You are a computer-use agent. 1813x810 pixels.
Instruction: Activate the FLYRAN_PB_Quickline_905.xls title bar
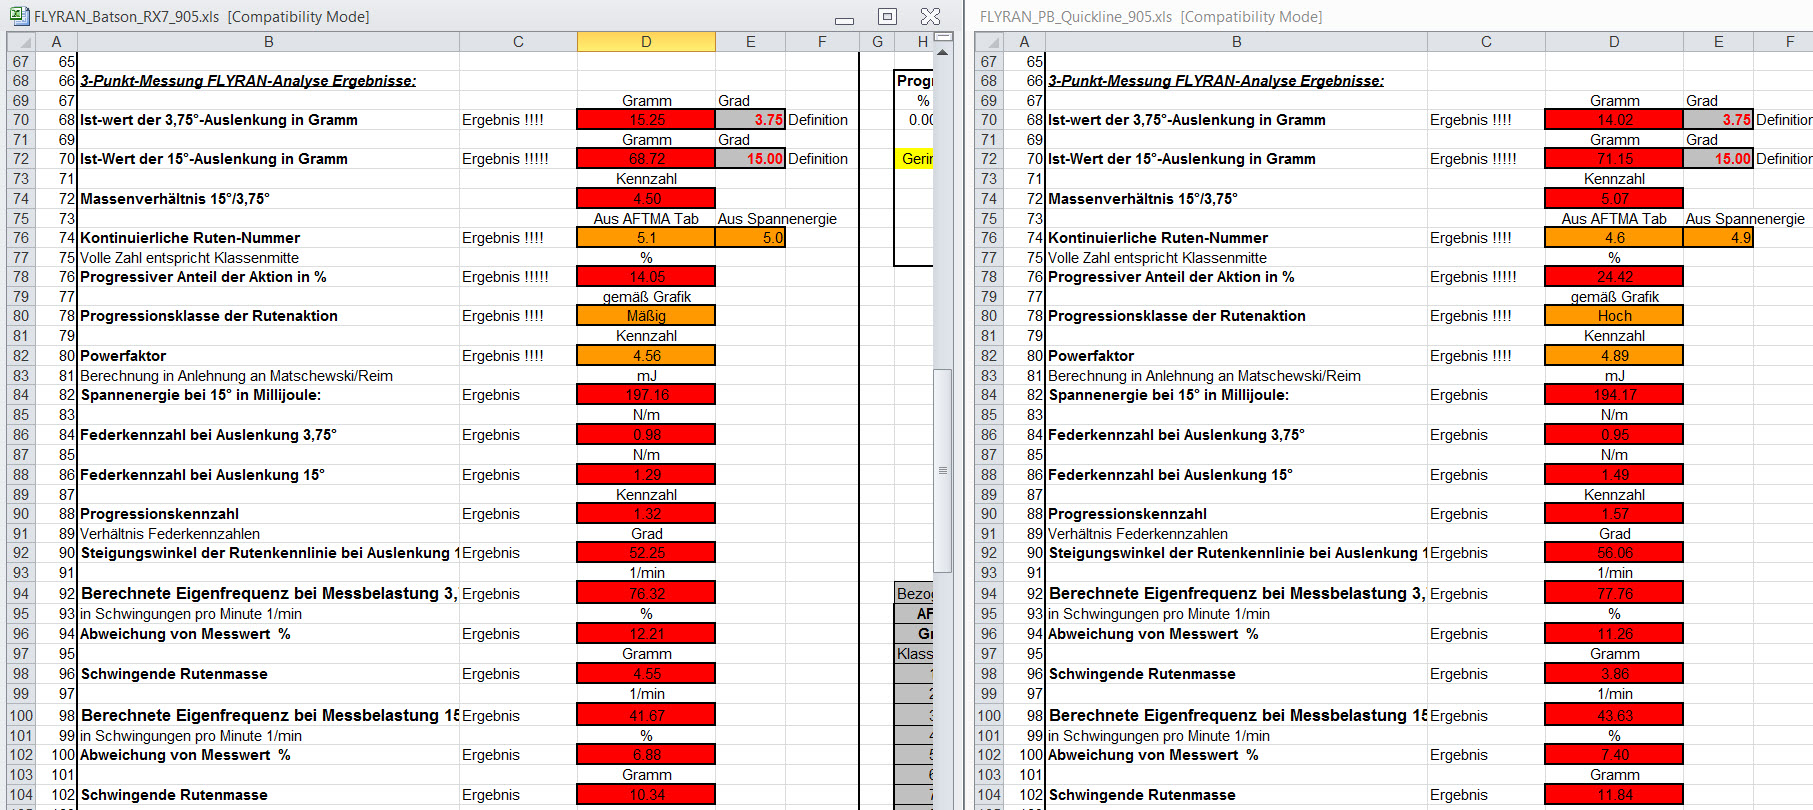coord(1150,17)
